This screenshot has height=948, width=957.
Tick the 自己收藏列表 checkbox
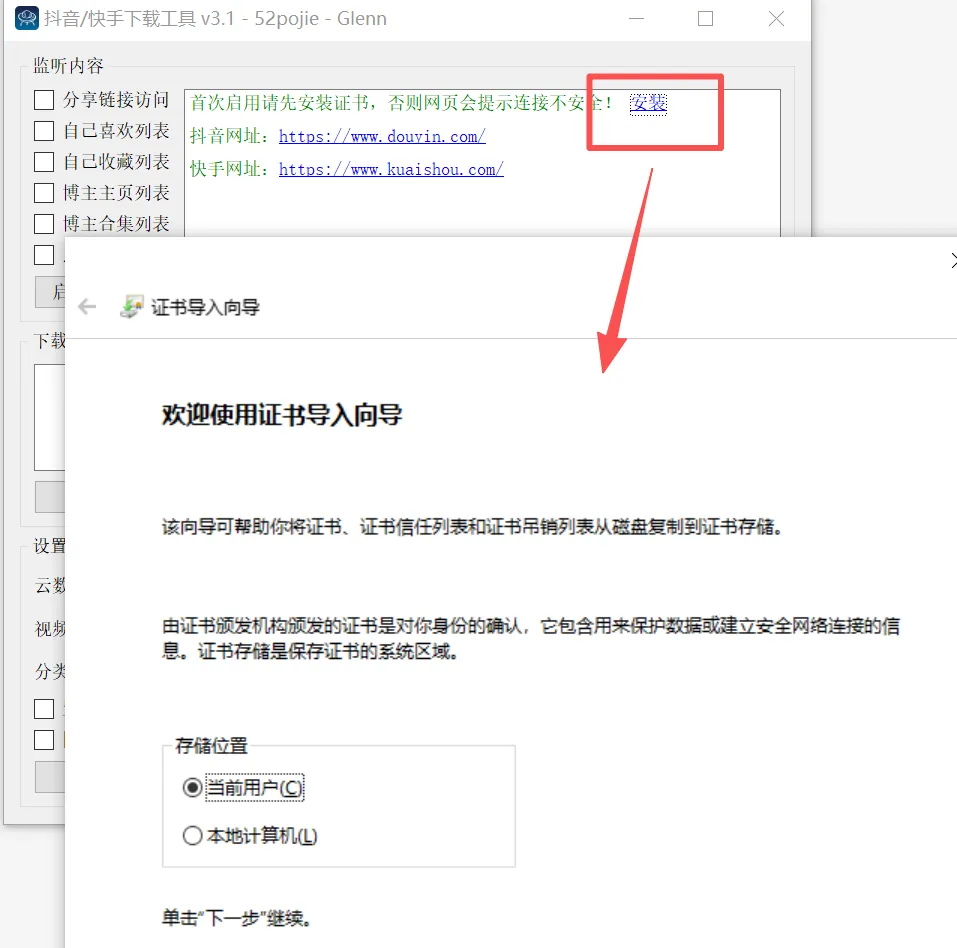[x=44, y=162]
